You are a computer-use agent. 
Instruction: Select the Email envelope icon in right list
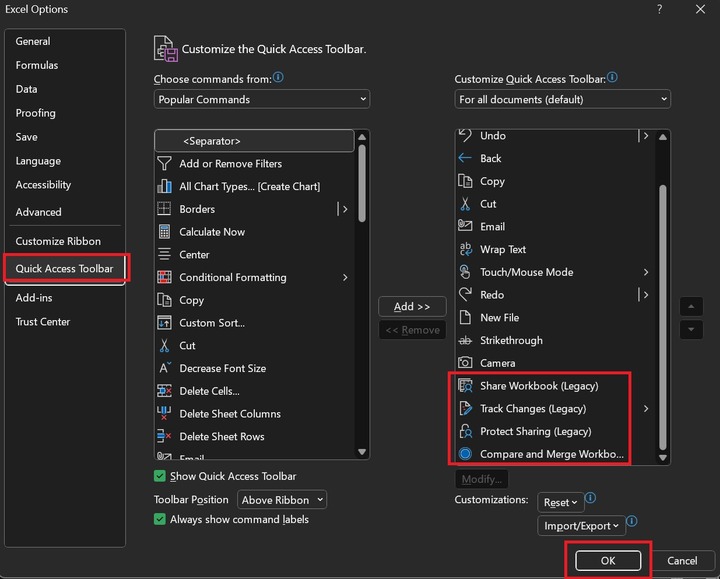464,227
